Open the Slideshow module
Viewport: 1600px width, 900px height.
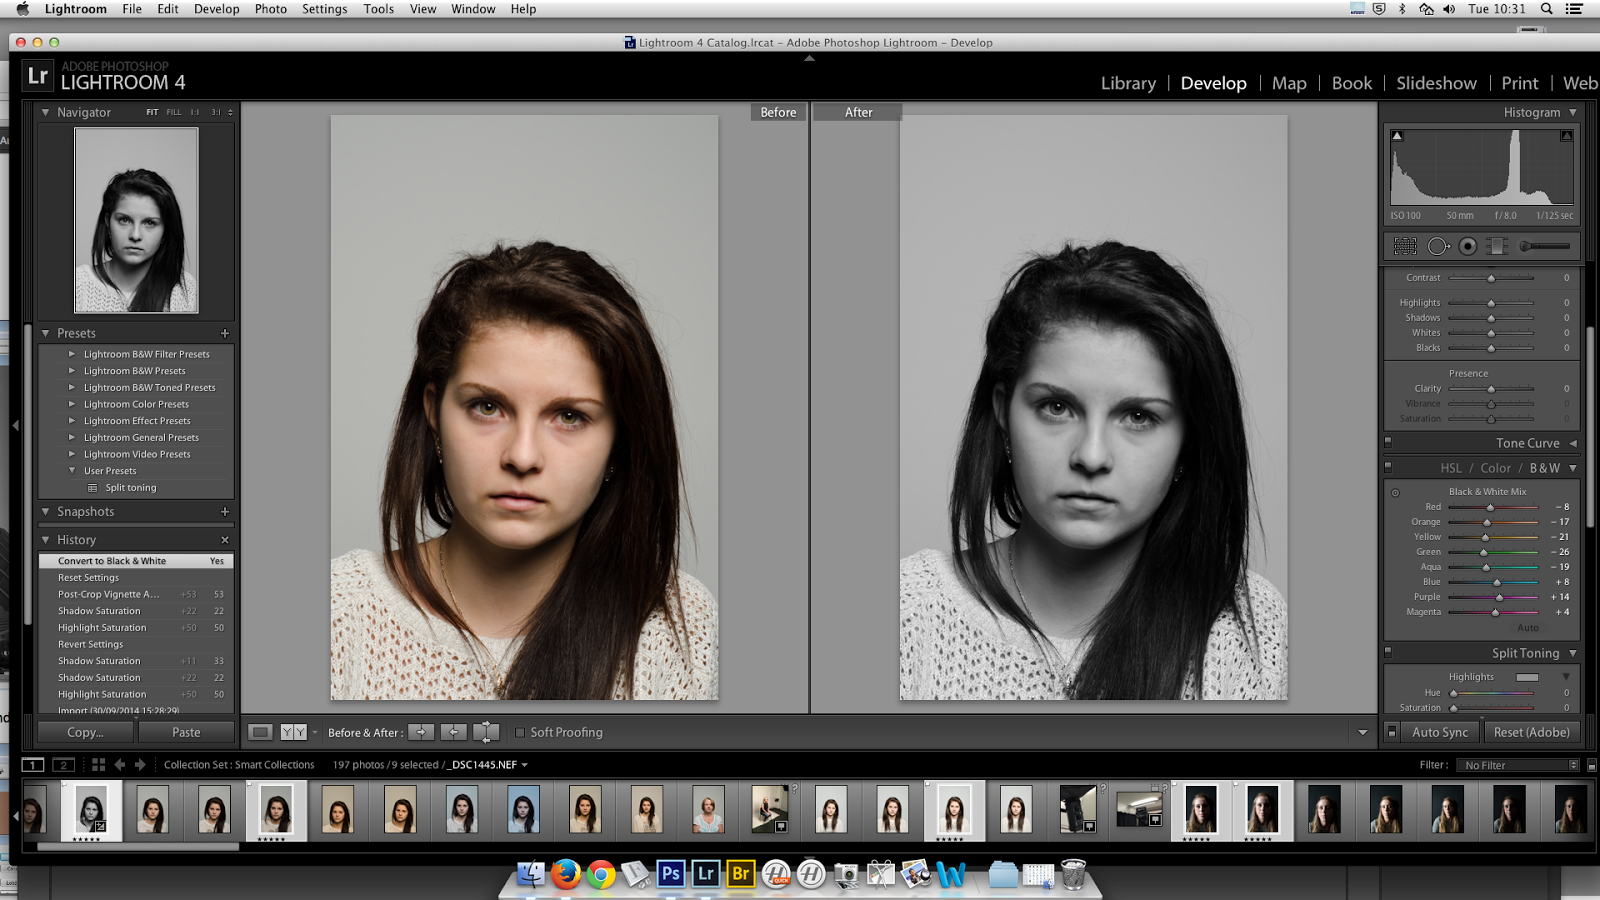[1436, 83]
